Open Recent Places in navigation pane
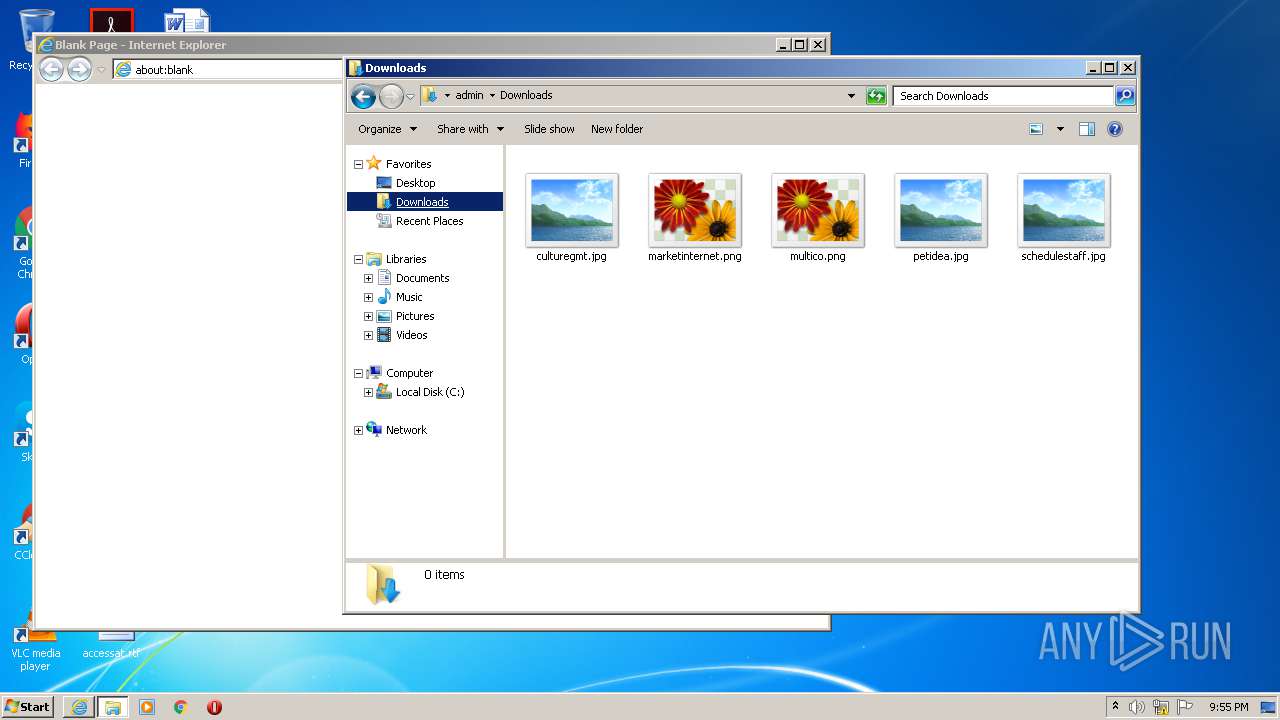The height and width of the screenshot is (720, 1280). click(429, 221)
